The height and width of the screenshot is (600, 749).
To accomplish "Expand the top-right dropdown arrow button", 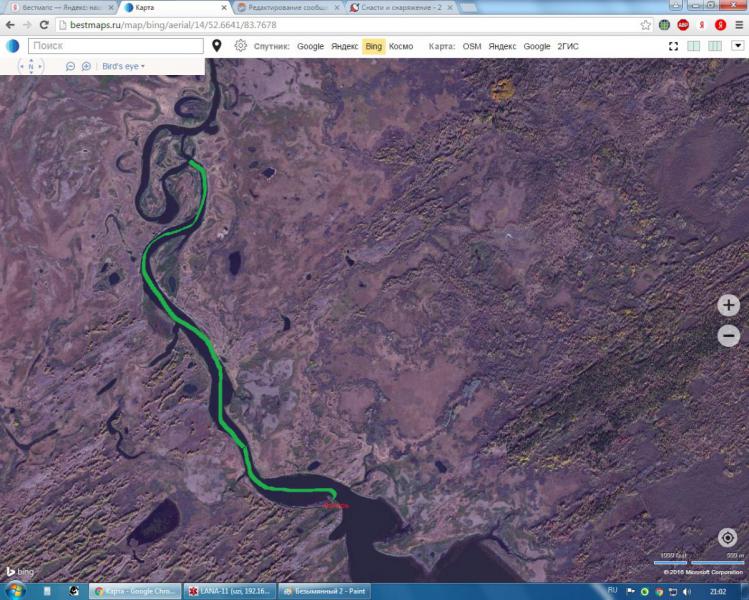I will pos(737,45).
